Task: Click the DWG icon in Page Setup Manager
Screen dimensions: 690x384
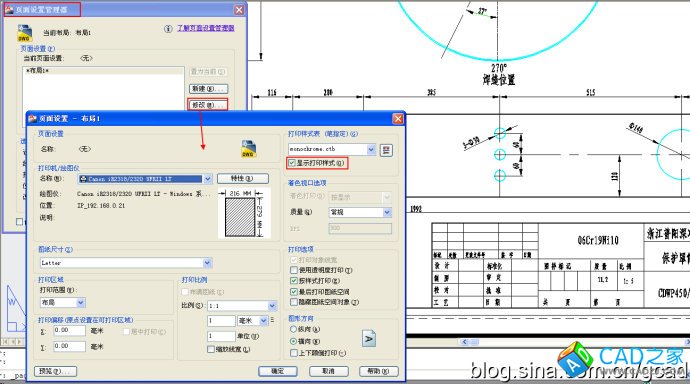Action: [x=26, y=33]
